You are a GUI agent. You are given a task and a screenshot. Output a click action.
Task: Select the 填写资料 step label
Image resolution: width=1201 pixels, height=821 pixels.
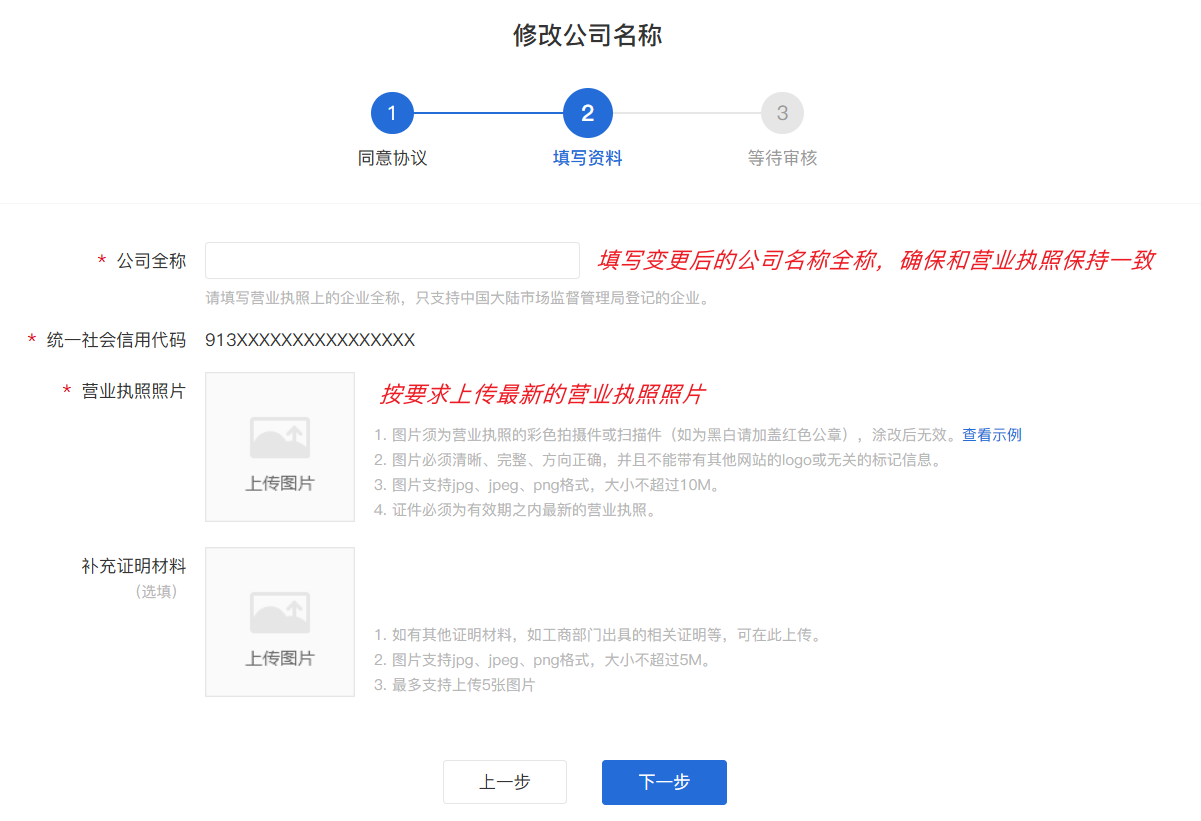tap(587, 158)
